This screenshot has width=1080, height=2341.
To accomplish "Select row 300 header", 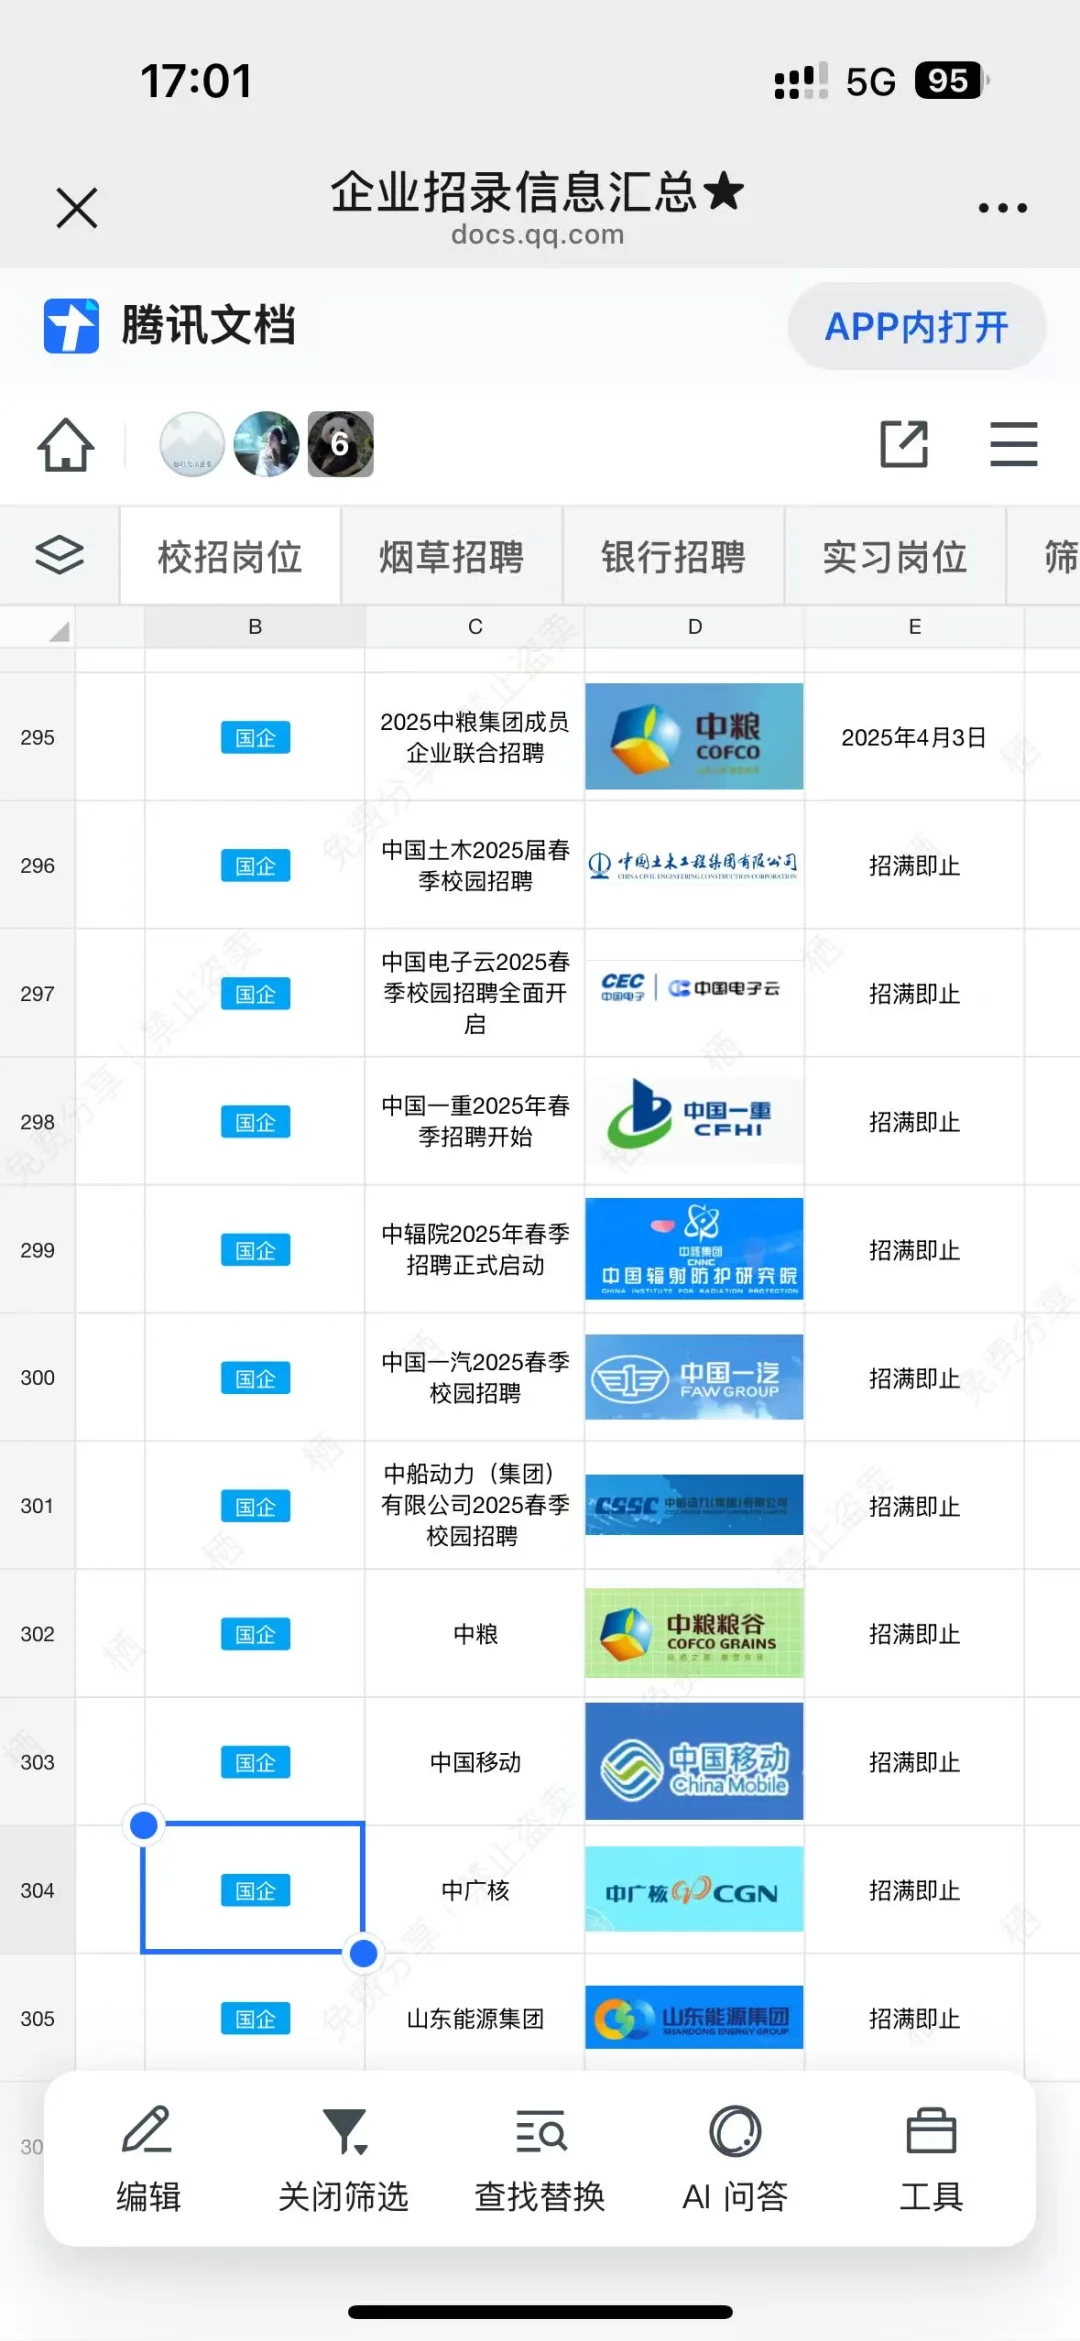I will pyautogui.click(x=37, y=1377).
